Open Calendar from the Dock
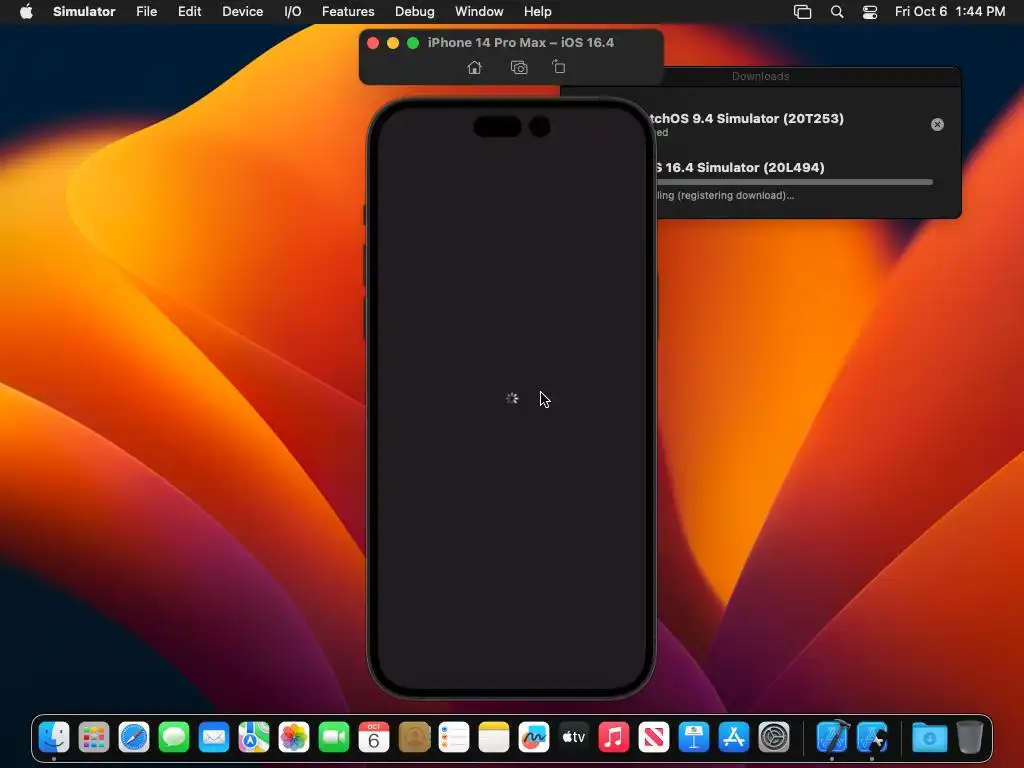The width and height of the screenshot is (1024, 768). point(374,737)
